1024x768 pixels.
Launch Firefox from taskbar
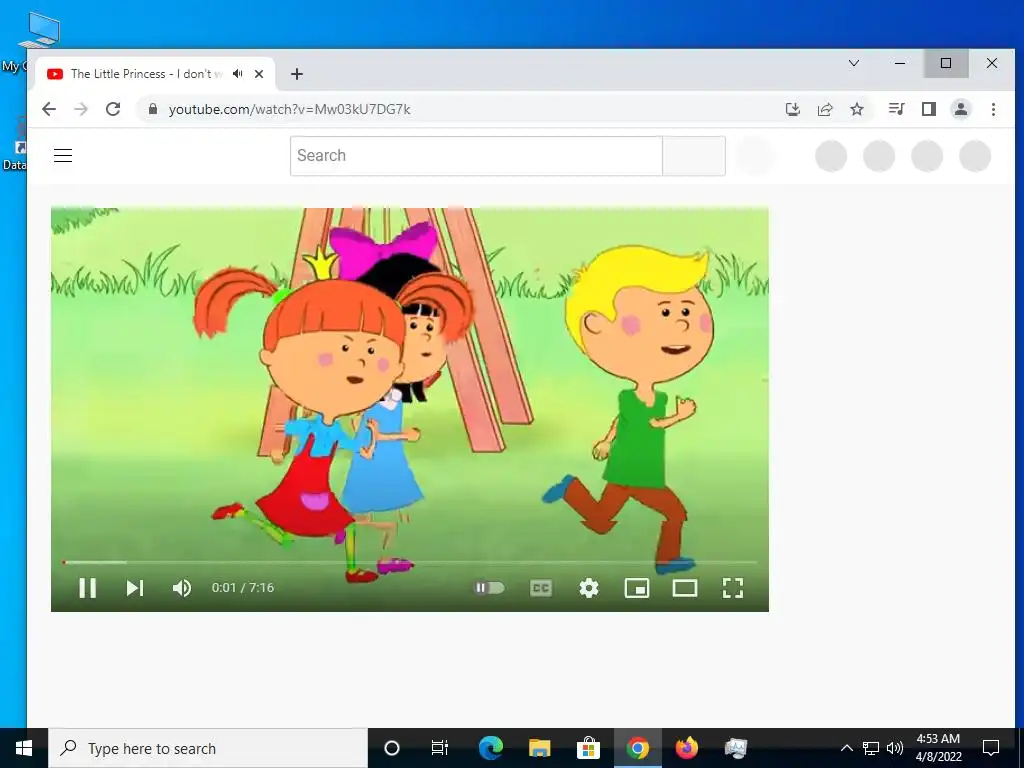point(686,748)
